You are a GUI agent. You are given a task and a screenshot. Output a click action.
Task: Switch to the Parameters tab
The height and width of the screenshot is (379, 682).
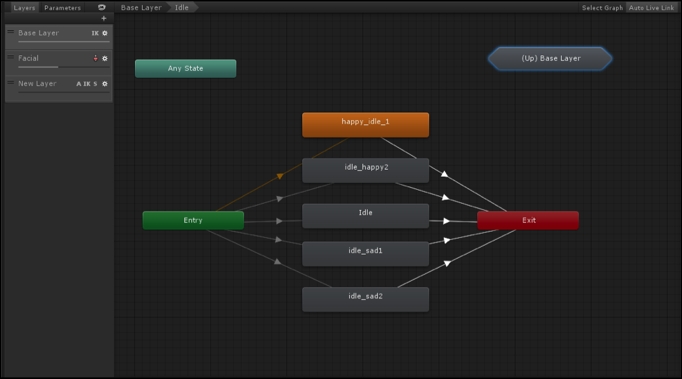(62, 7)
